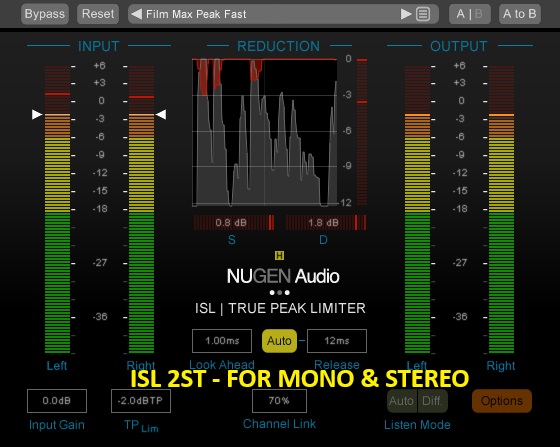560x447 pixels.
Task: Click the 0.8 dB steady reduction meter
Action: coord(234,222)
